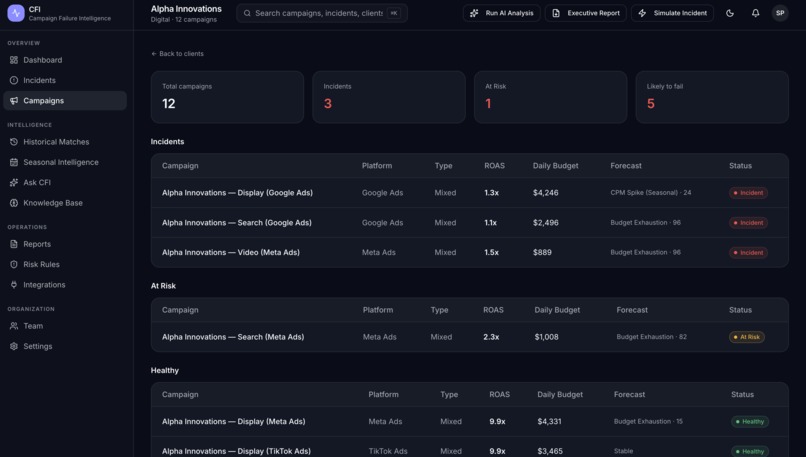This screenshot has height=457, width=806.
Task: Open Settings in the sidebar
Action: pos(65,346)
